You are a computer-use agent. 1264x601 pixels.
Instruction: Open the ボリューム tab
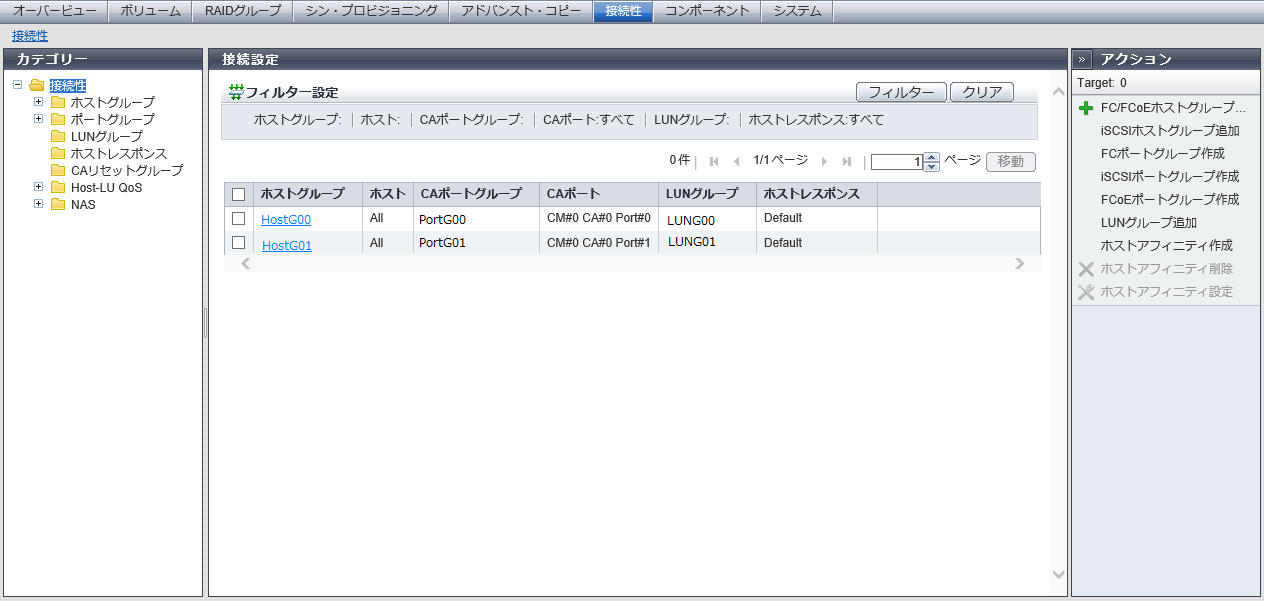[x=150, y=11]
